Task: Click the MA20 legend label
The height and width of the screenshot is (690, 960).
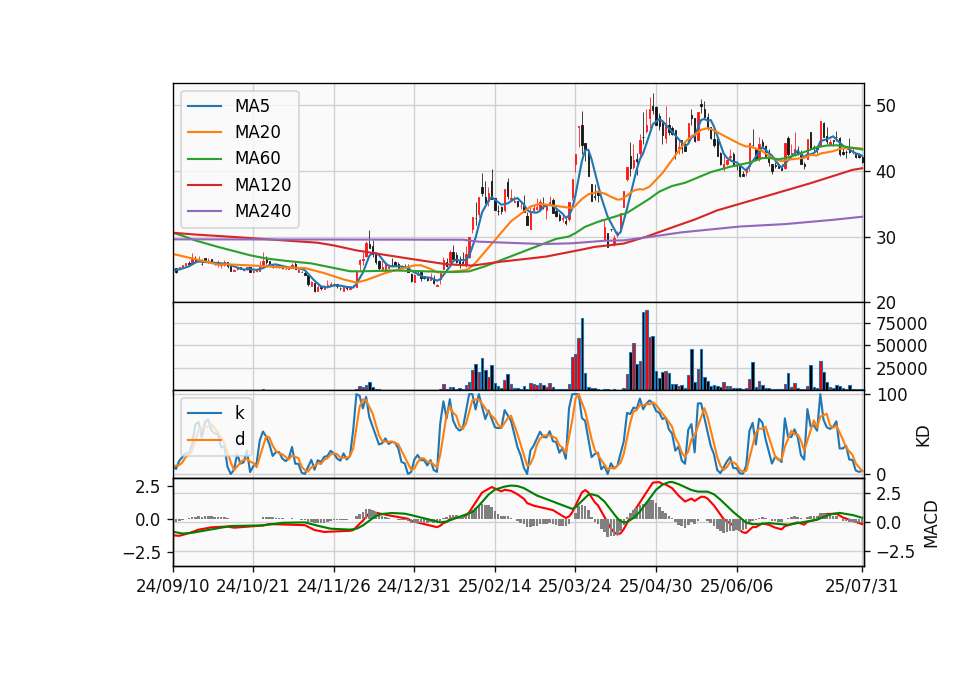Action: pos(257,132)
